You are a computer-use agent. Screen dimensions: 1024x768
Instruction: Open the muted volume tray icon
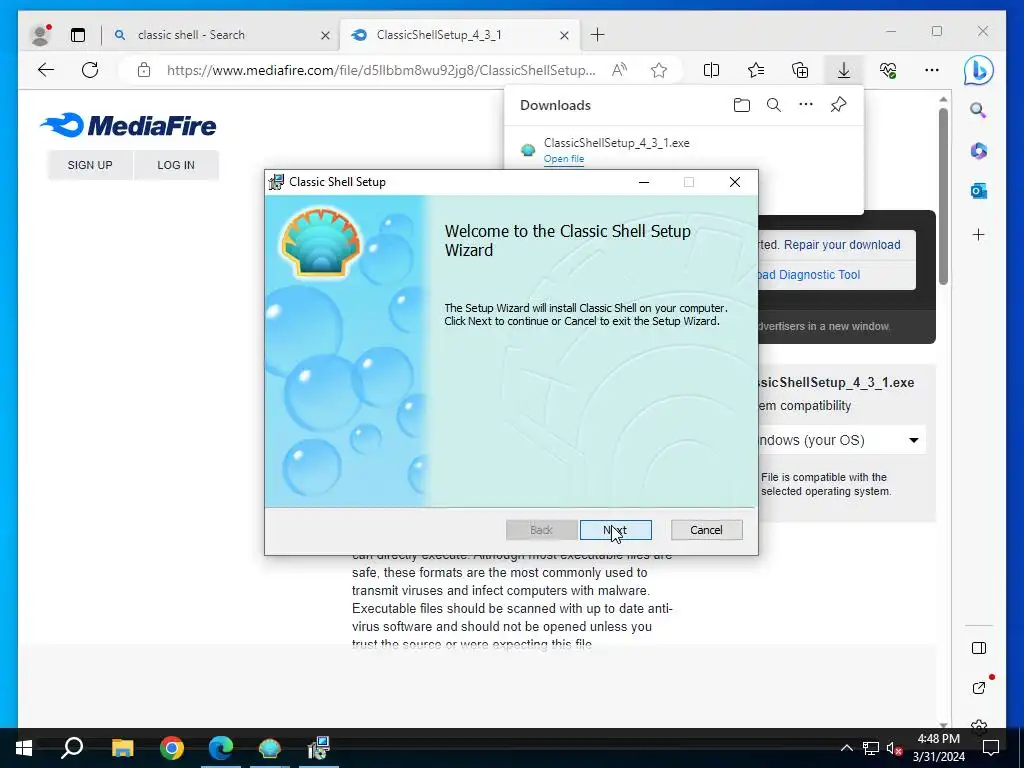click(x=894, y=748)
